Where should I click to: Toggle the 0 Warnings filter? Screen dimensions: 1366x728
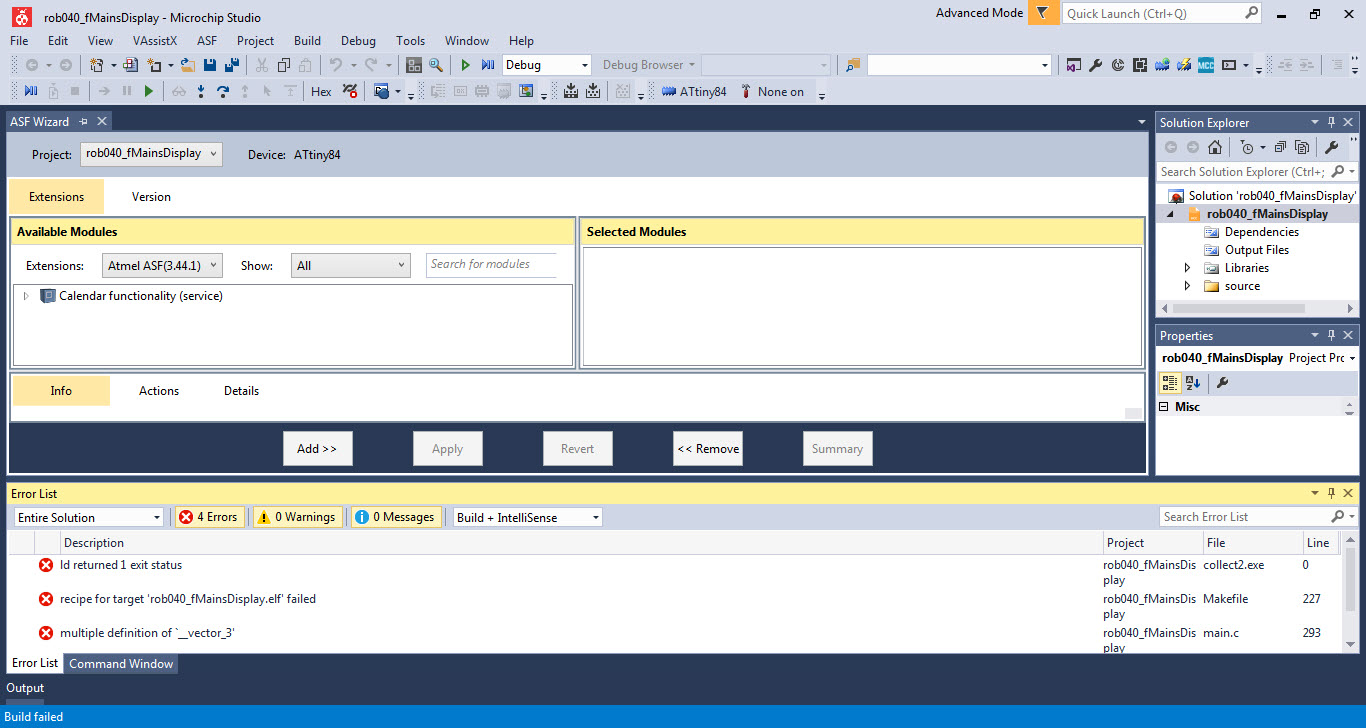pos(296,517)
